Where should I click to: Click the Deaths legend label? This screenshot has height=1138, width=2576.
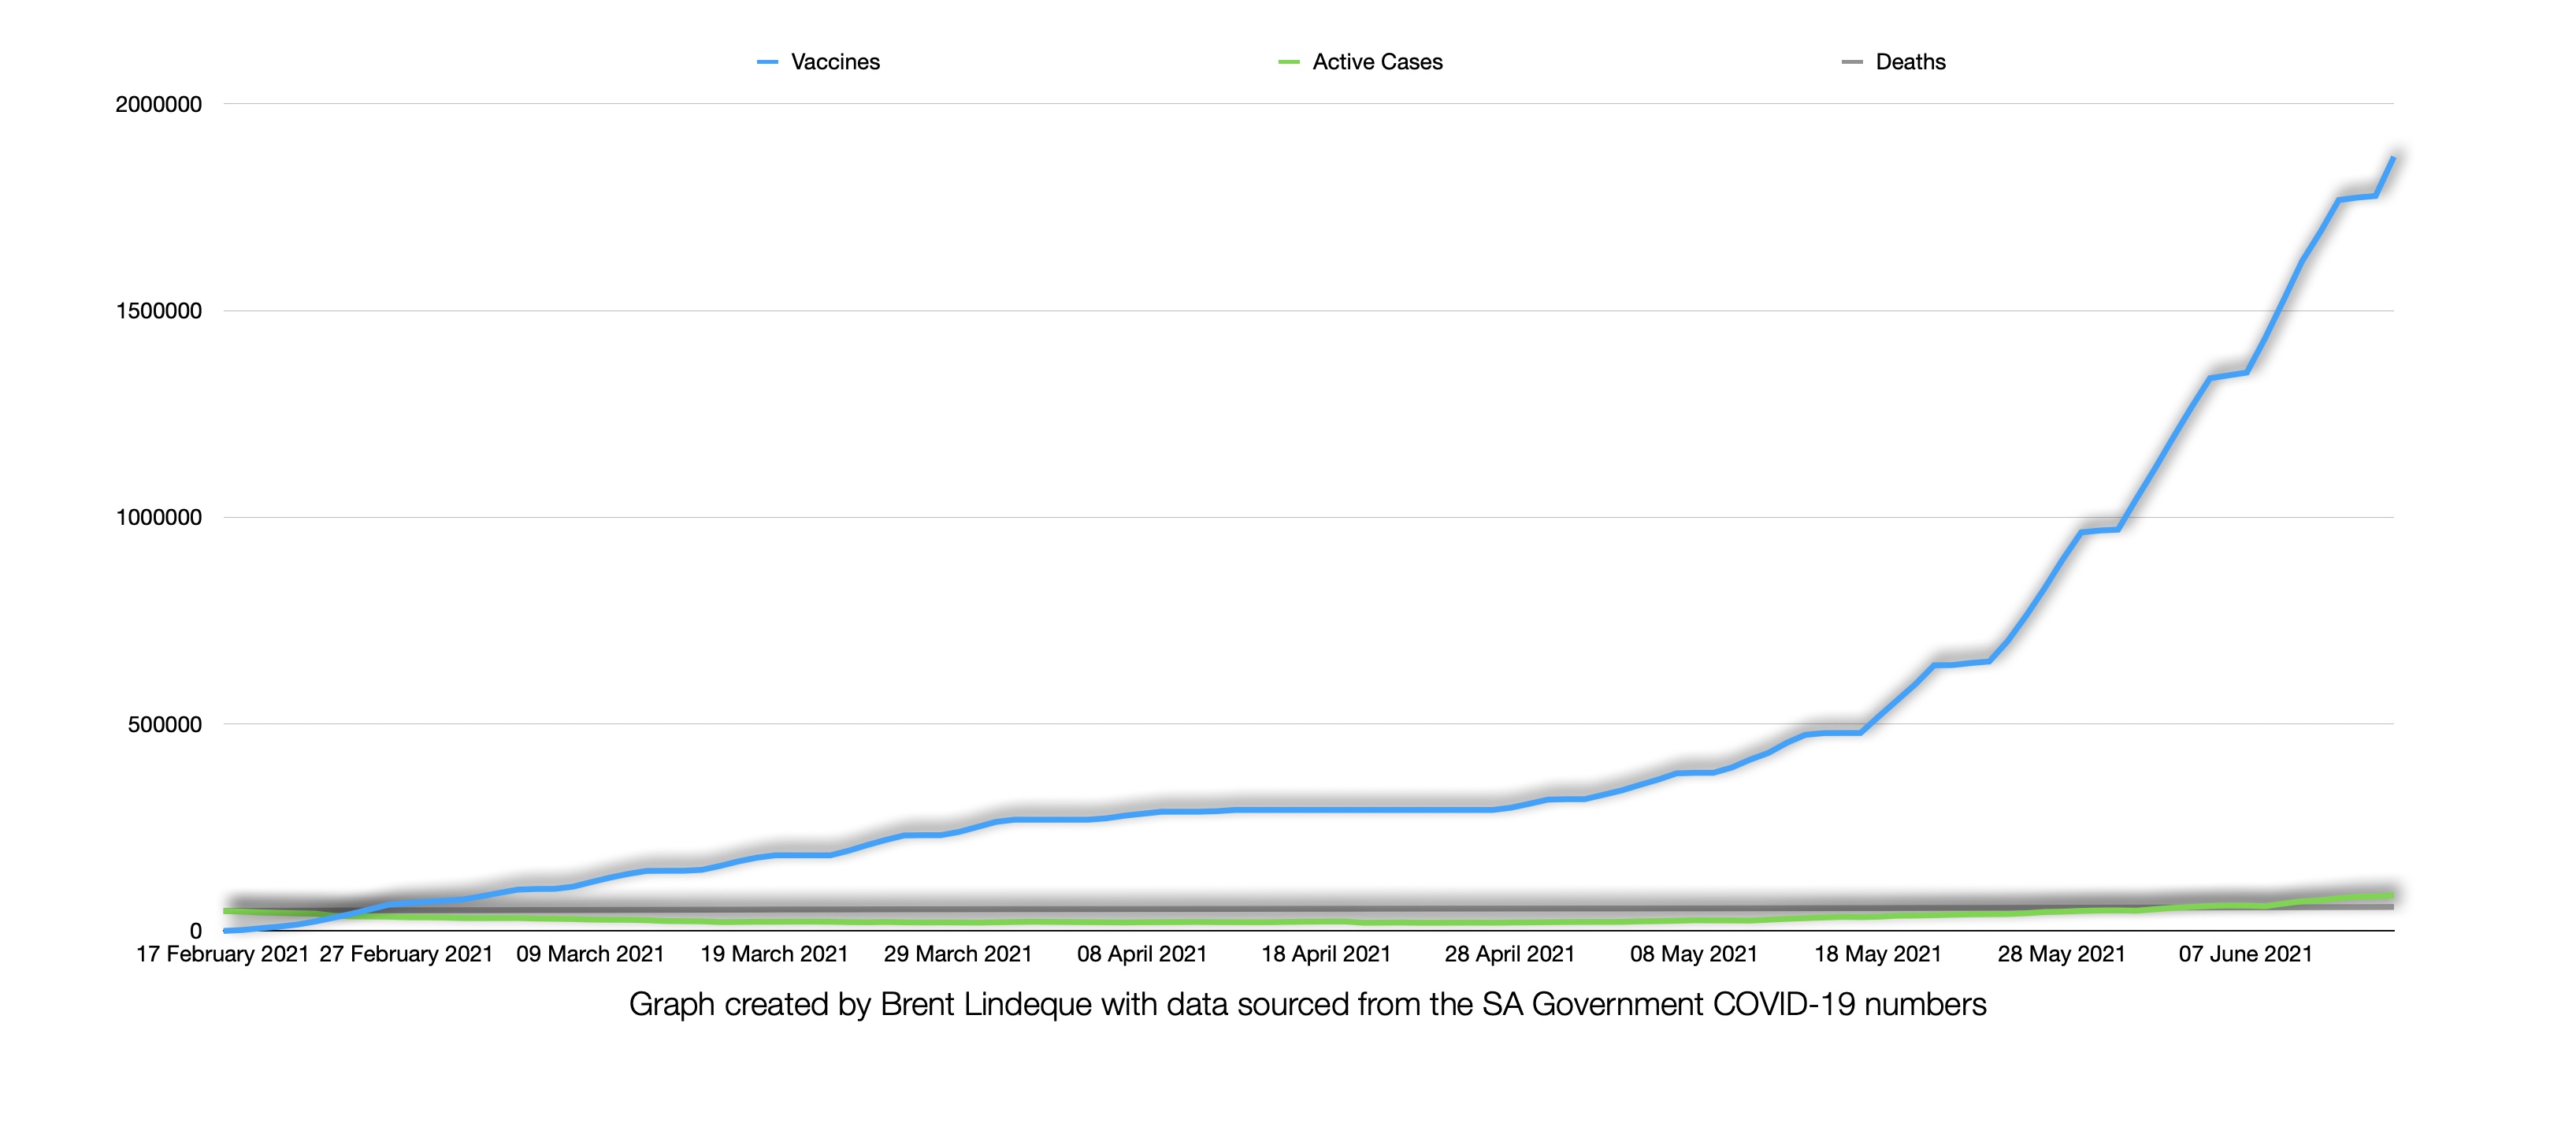click(x=1910, y=62)
